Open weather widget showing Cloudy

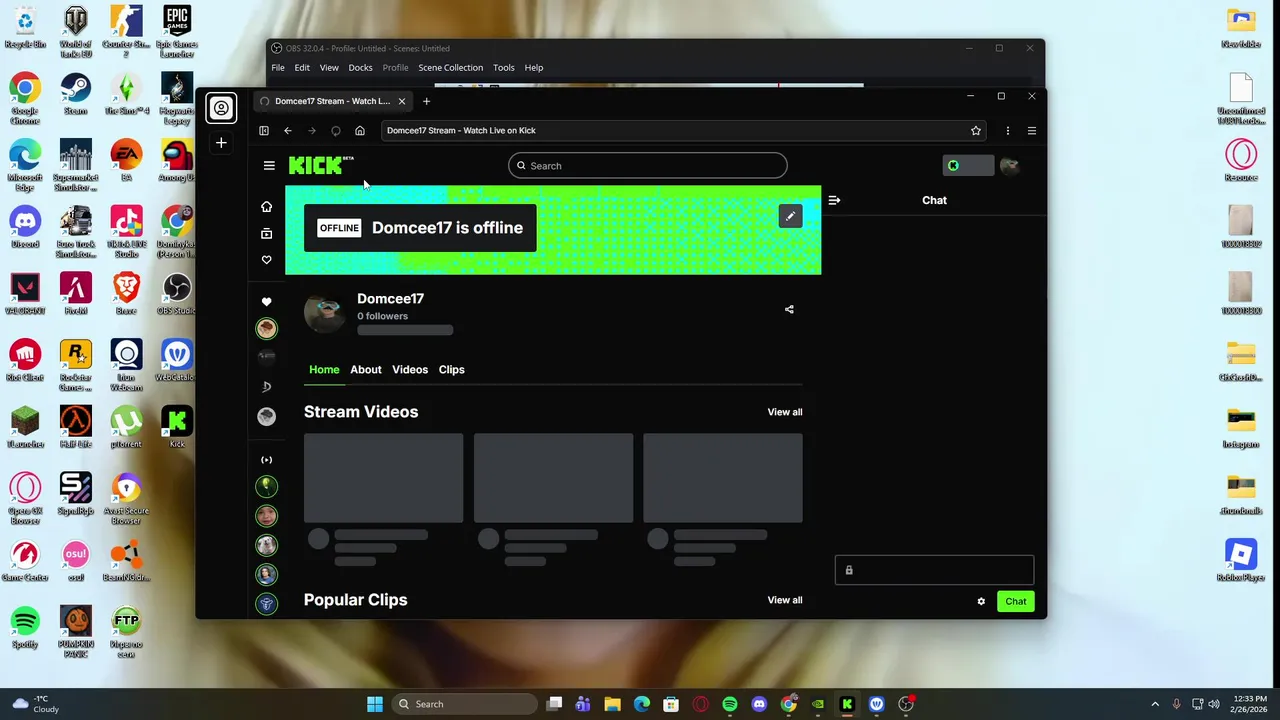click(36, 704)
